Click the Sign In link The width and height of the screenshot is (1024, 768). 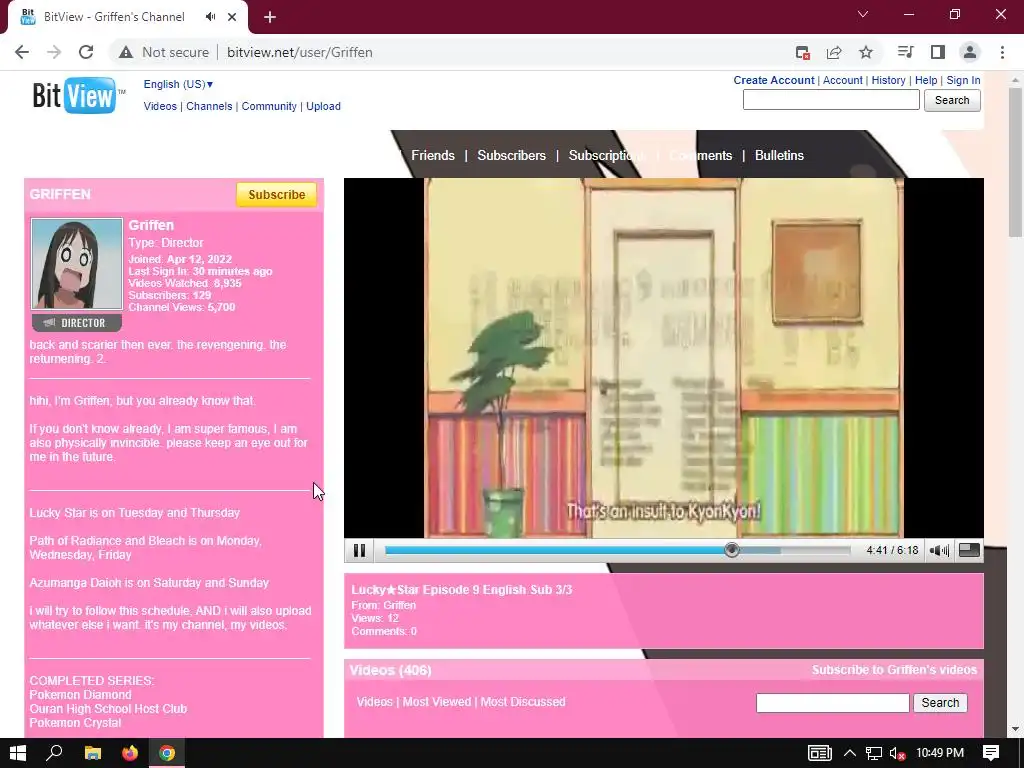963,80
